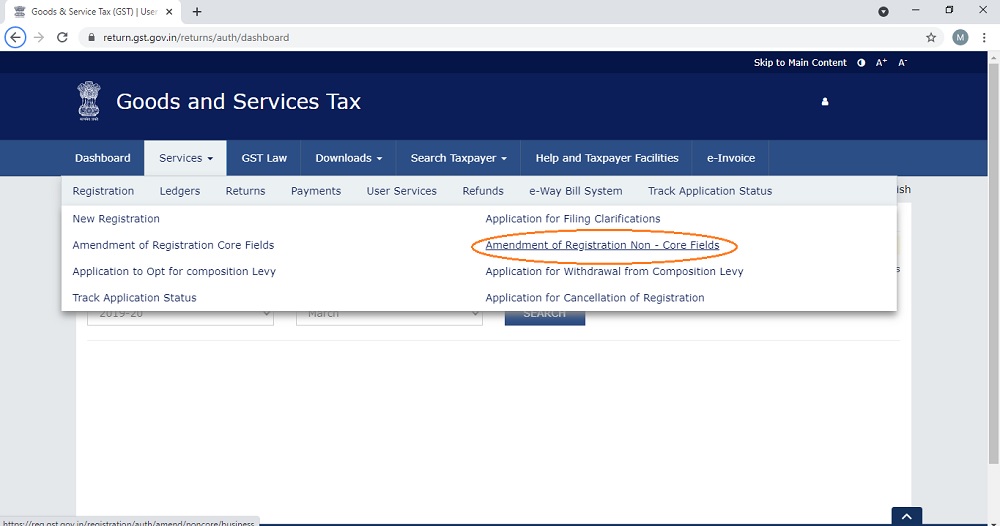Close the Goods & Service Tax tab
Screen dimensions: 1000x526
169,11
